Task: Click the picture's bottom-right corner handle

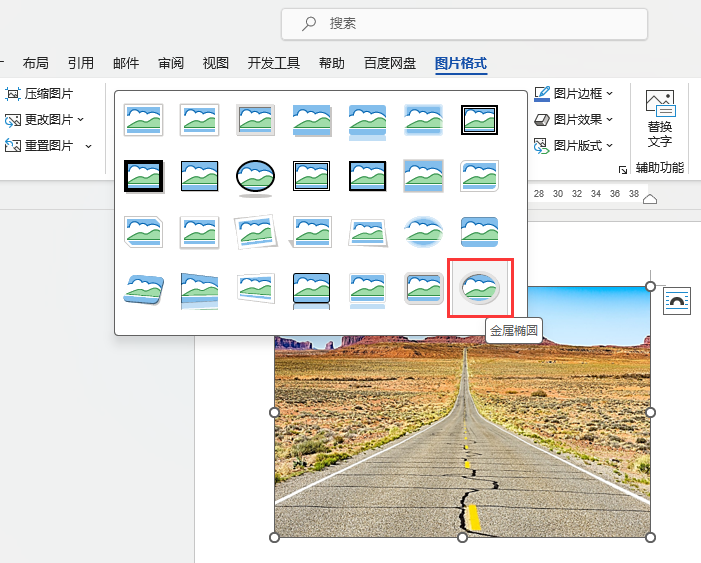Action: (x=651, y=537)
